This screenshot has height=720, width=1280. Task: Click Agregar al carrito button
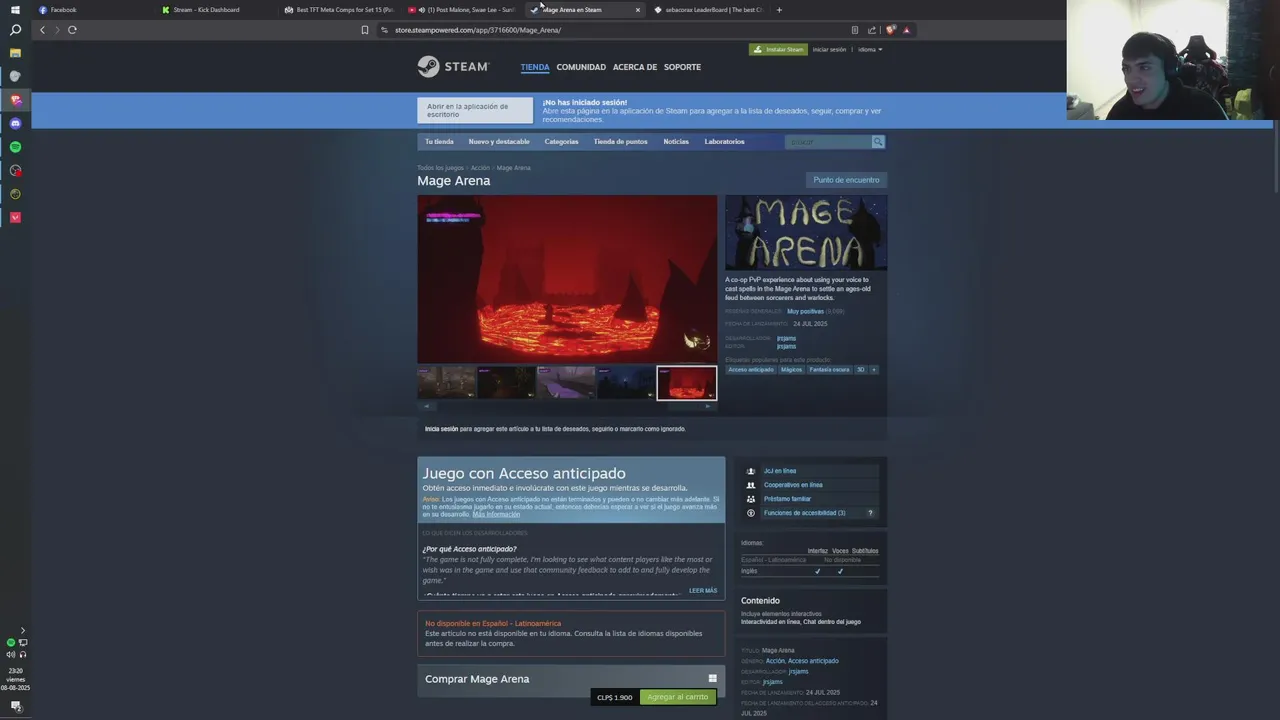coord(678,697)
